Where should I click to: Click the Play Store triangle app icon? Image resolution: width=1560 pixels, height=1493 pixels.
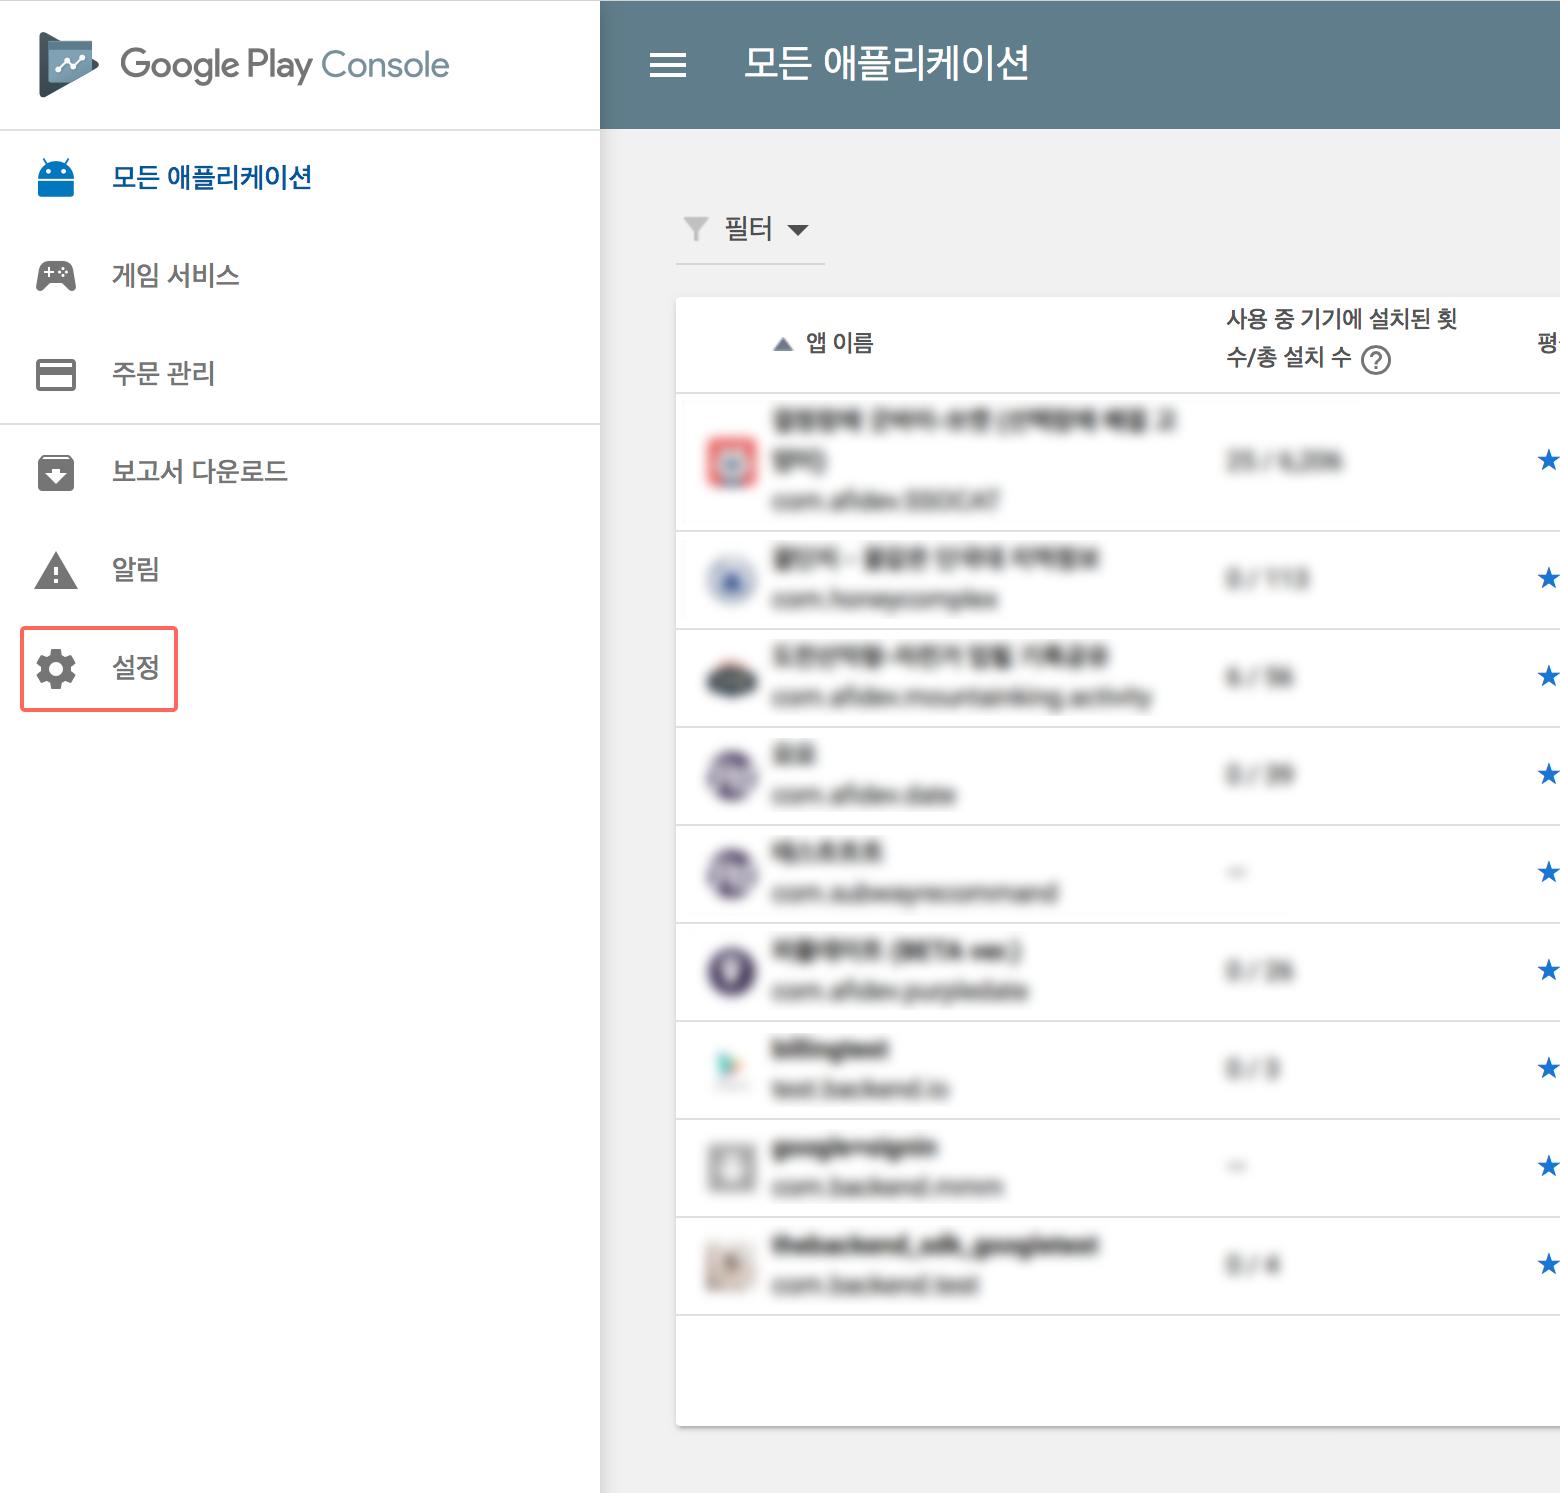(732, 1068)
